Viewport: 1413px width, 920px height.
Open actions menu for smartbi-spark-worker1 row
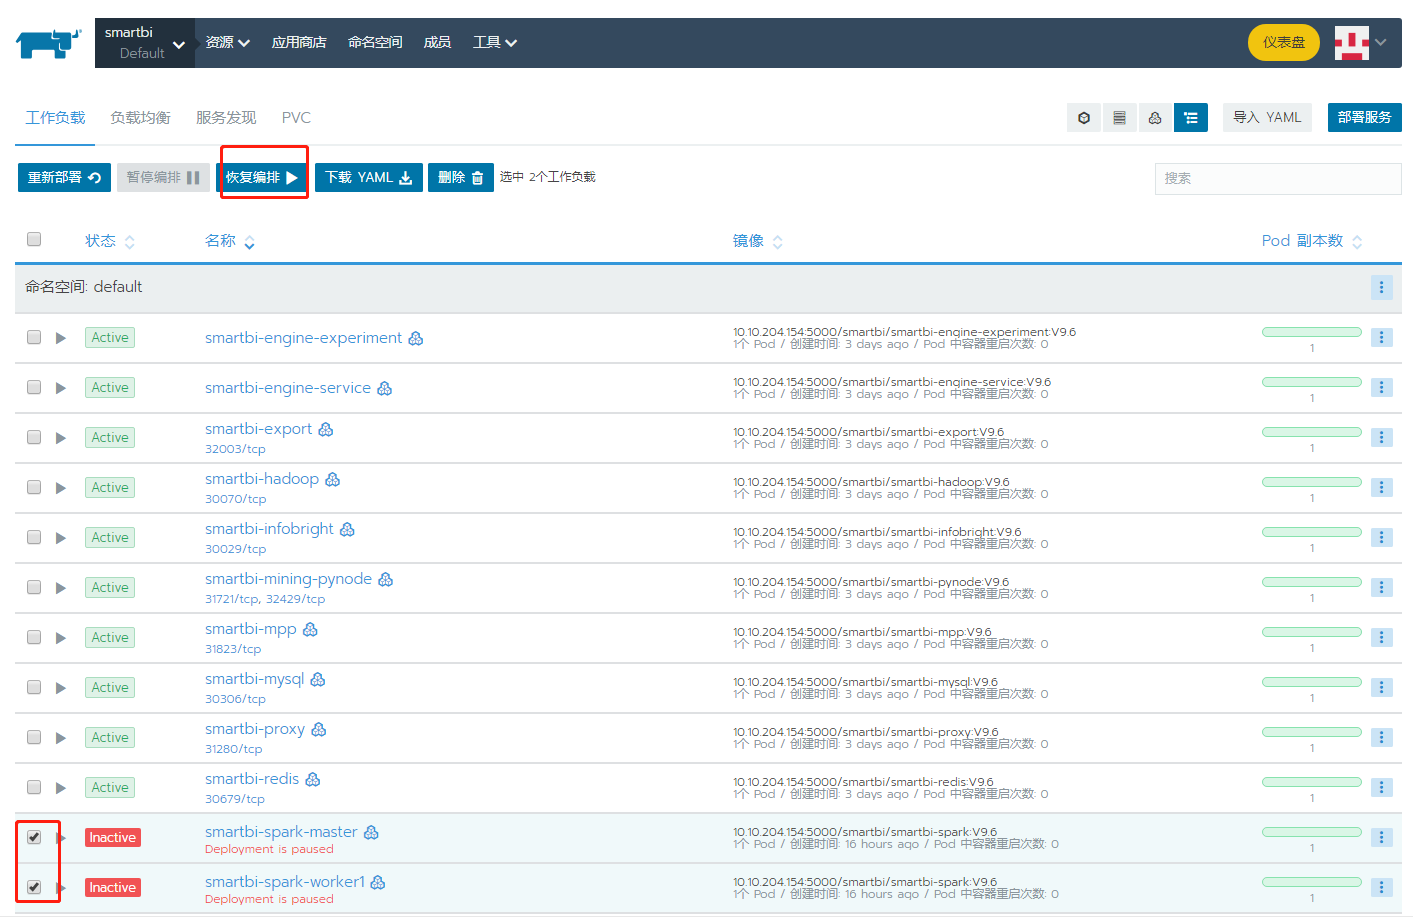click(1381, 887)
